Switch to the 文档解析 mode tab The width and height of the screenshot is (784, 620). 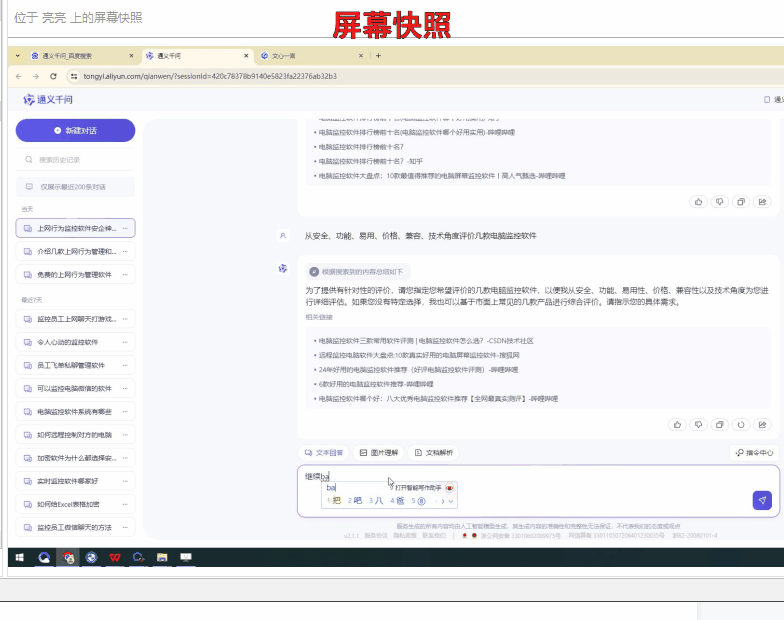434,452
